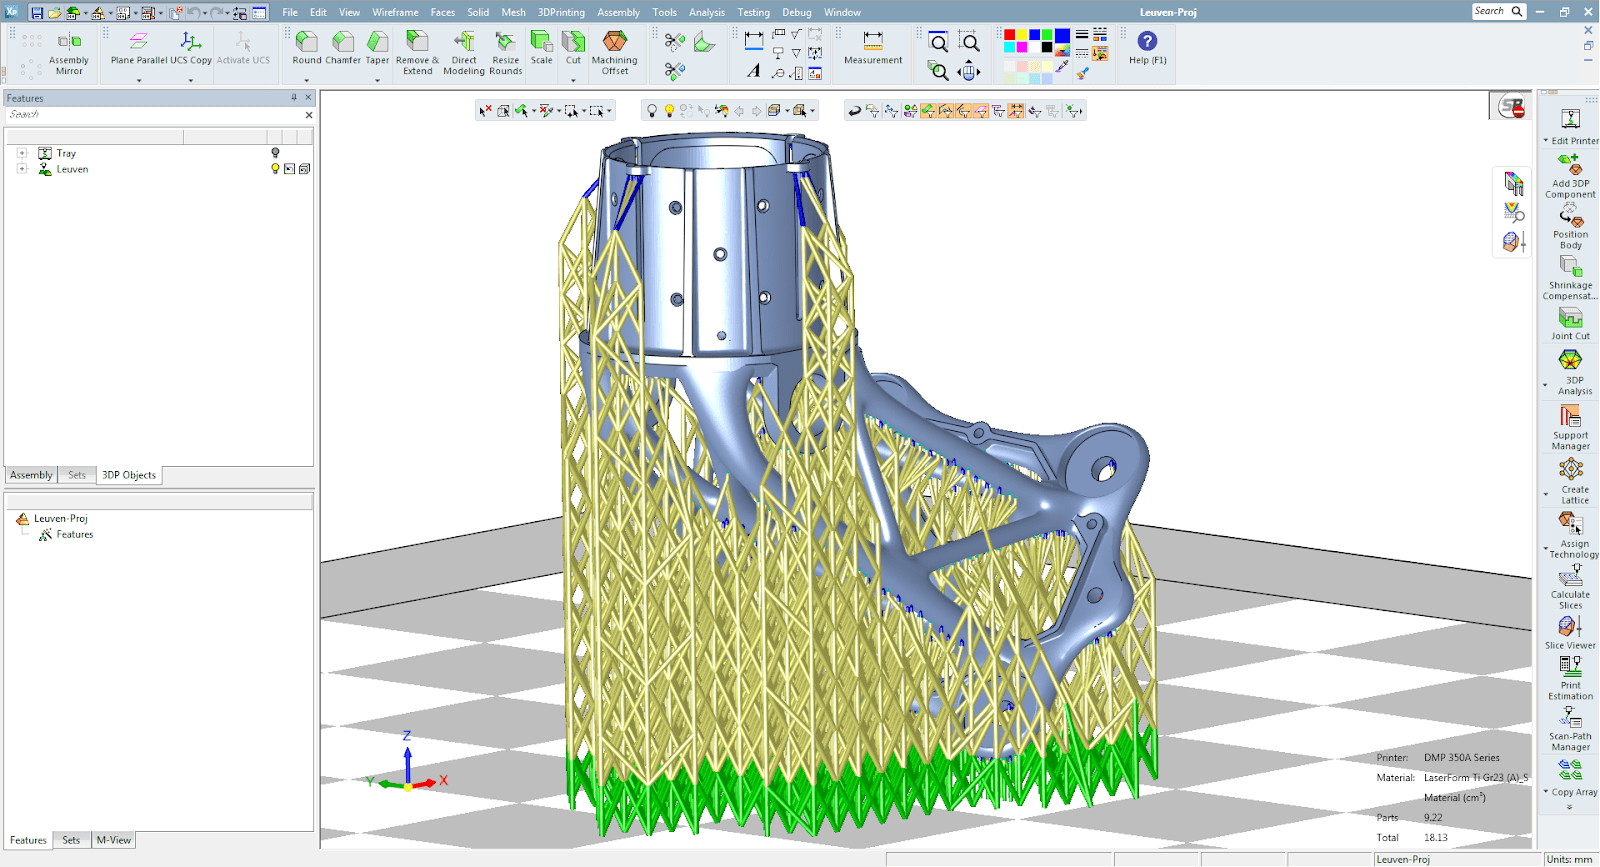Select the Chamfer tool
The image size is (1600, 867).
point(343,48)
